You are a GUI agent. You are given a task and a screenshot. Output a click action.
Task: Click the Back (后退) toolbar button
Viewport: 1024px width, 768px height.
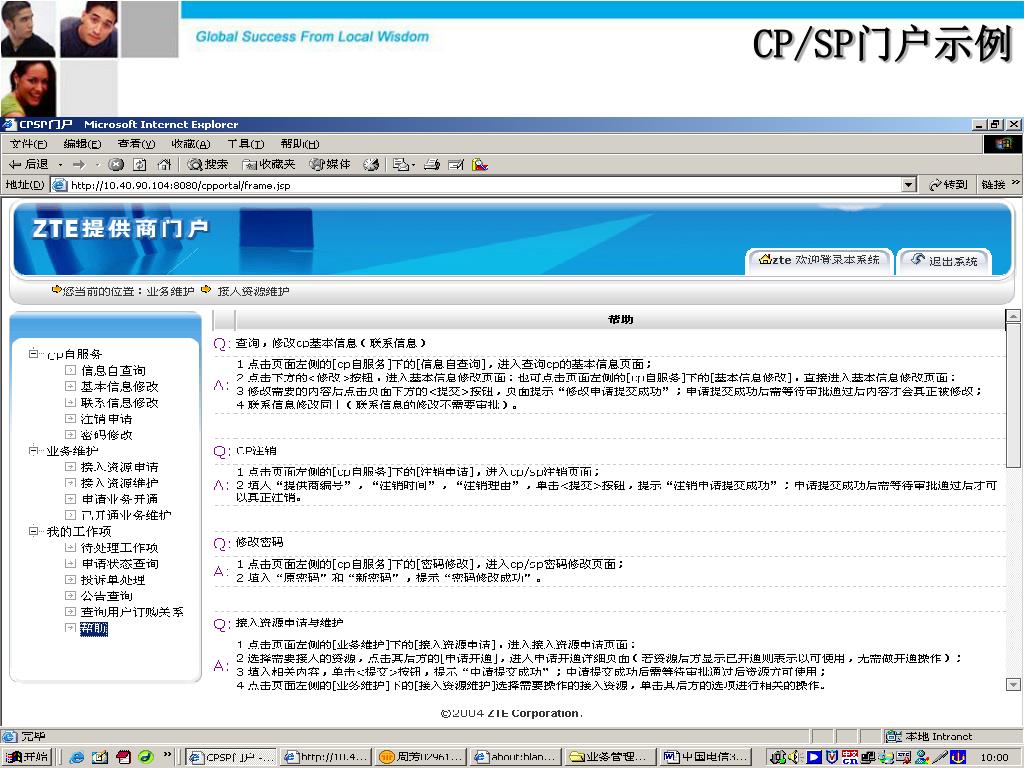(x=29, y=165)
